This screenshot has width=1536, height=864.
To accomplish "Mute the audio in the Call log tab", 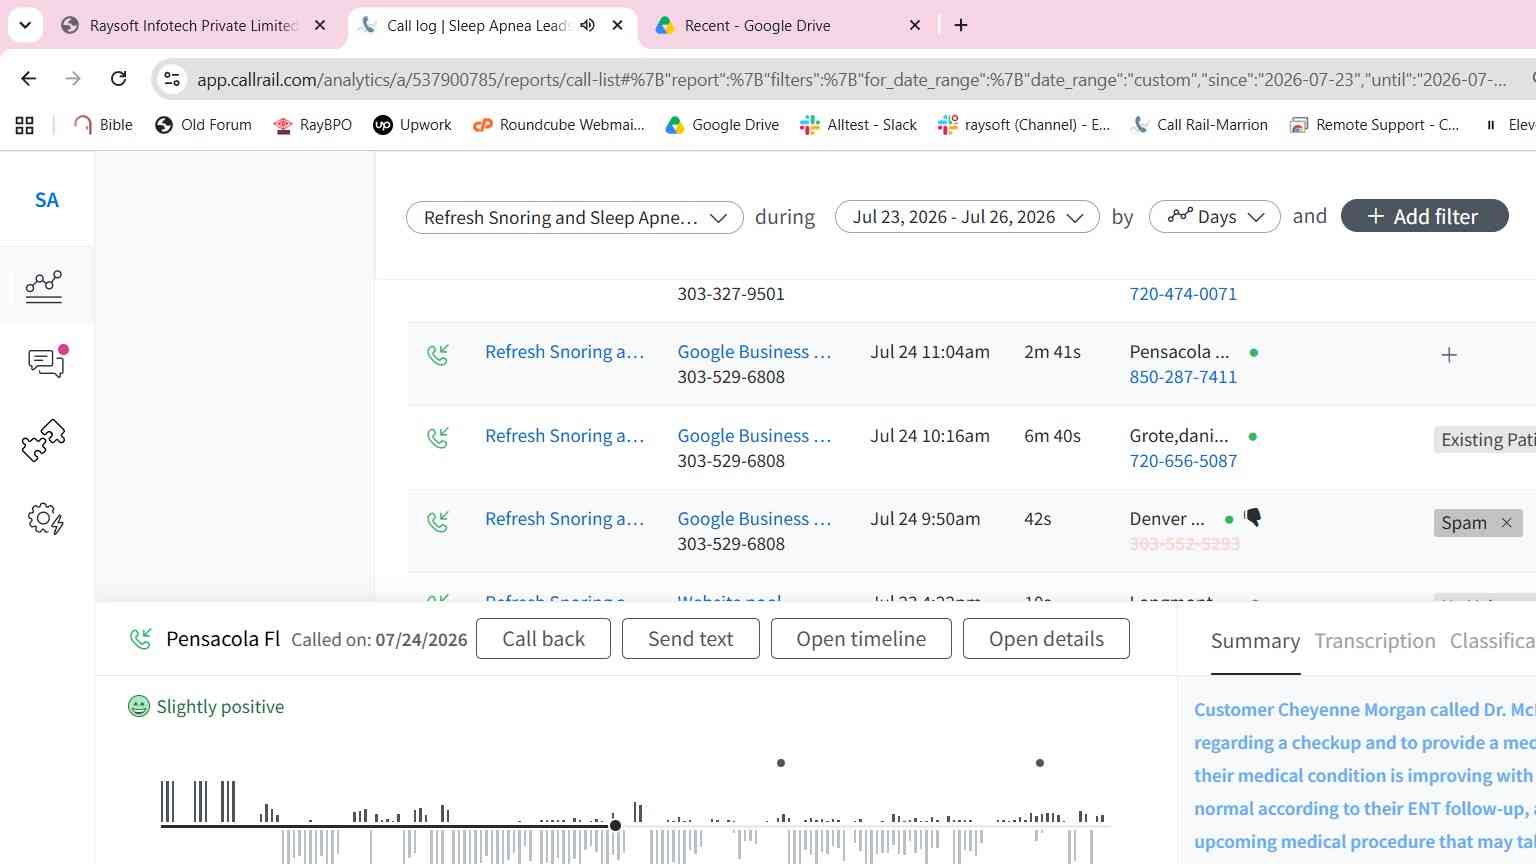I will pos(588,25).
